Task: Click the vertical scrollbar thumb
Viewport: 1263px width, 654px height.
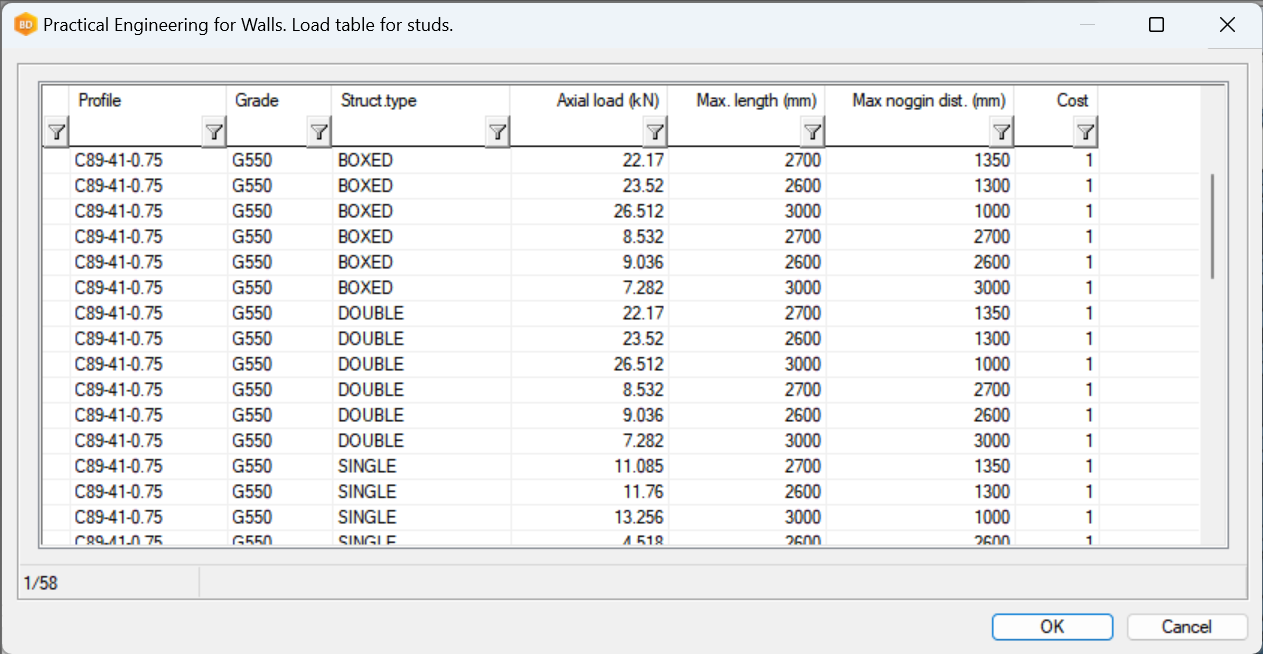Action: pyautogui.click(x=1213, y=226)
